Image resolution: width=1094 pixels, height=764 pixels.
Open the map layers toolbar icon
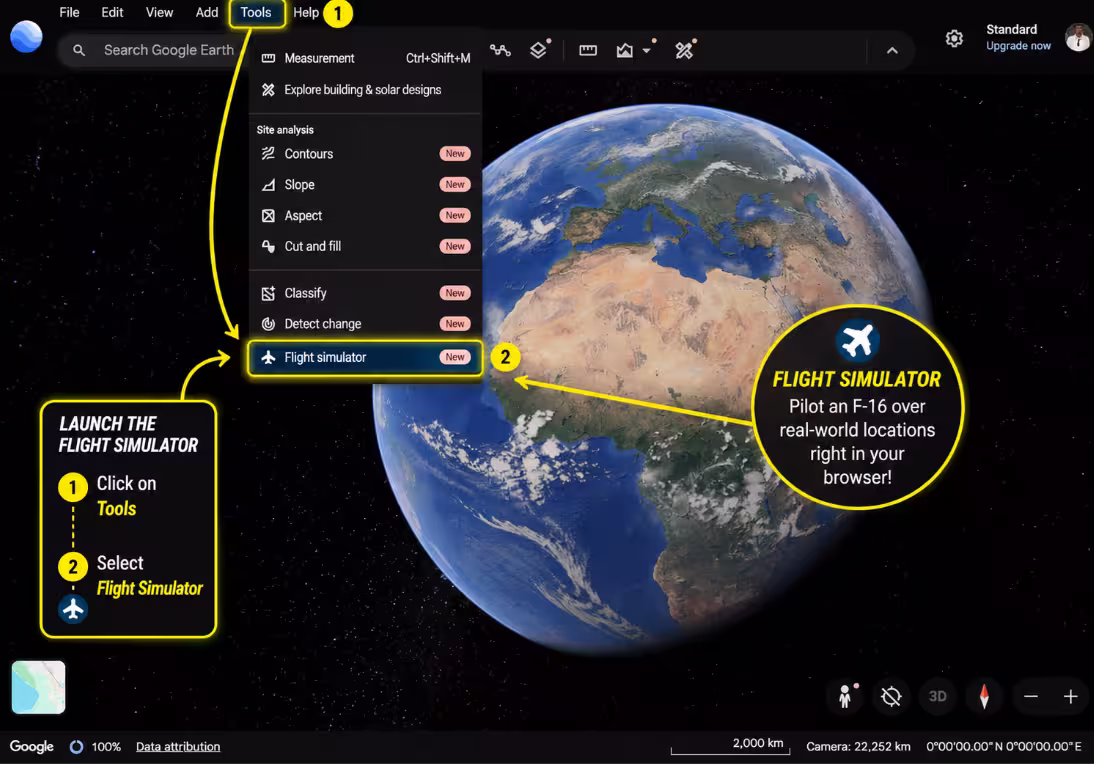tap(538, 50)
